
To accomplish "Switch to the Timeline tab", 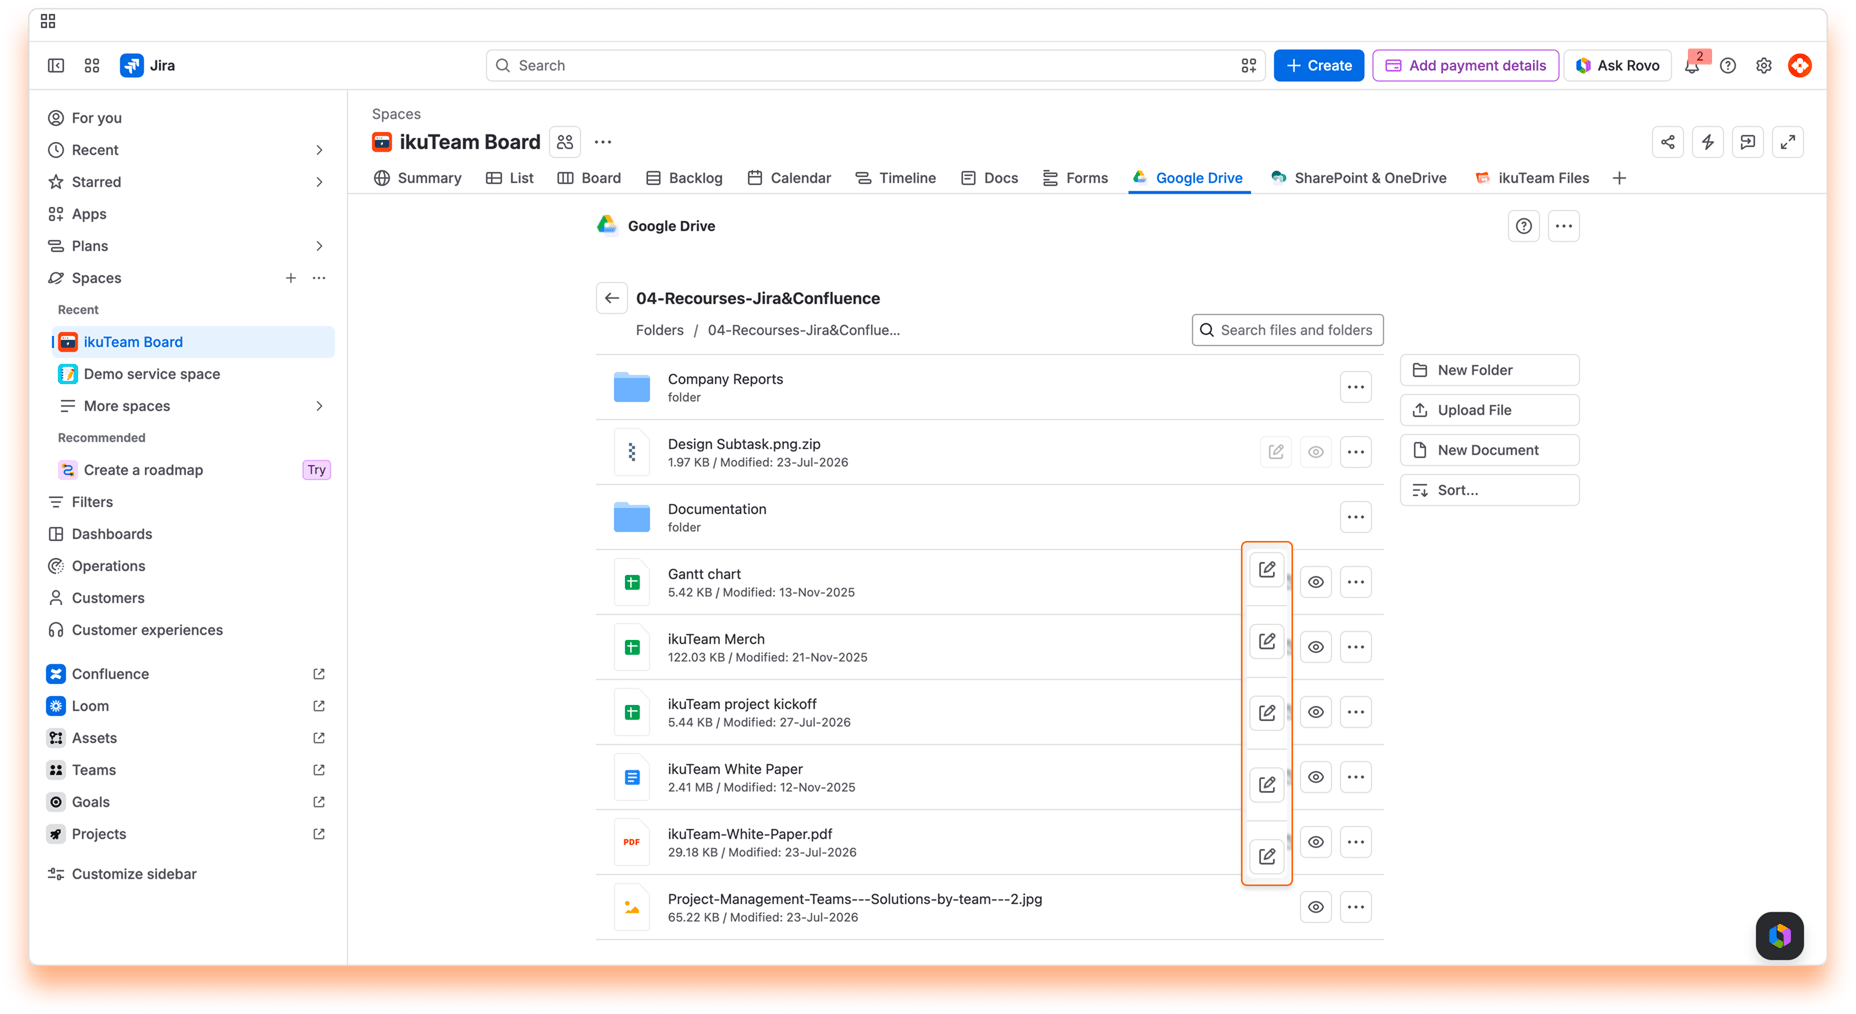I will pyautogui.click(x=896, y=178).
